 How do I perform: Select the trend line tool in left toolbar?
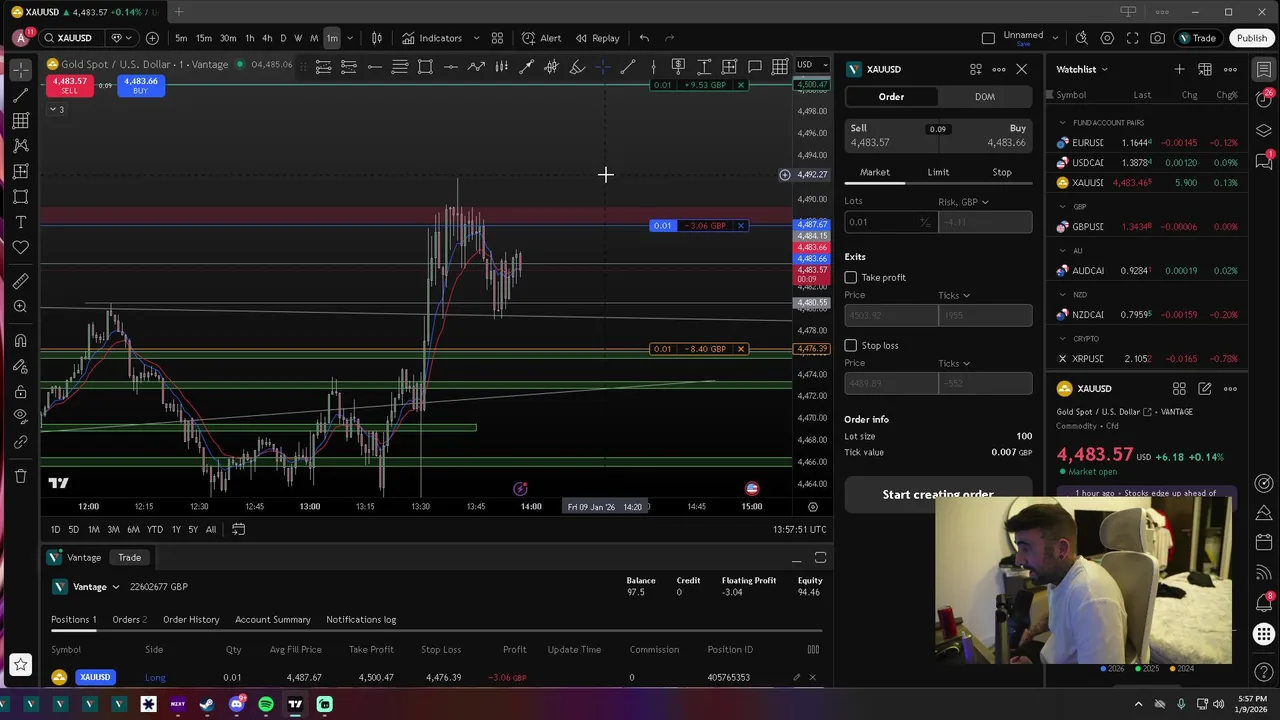pos(20,95)
